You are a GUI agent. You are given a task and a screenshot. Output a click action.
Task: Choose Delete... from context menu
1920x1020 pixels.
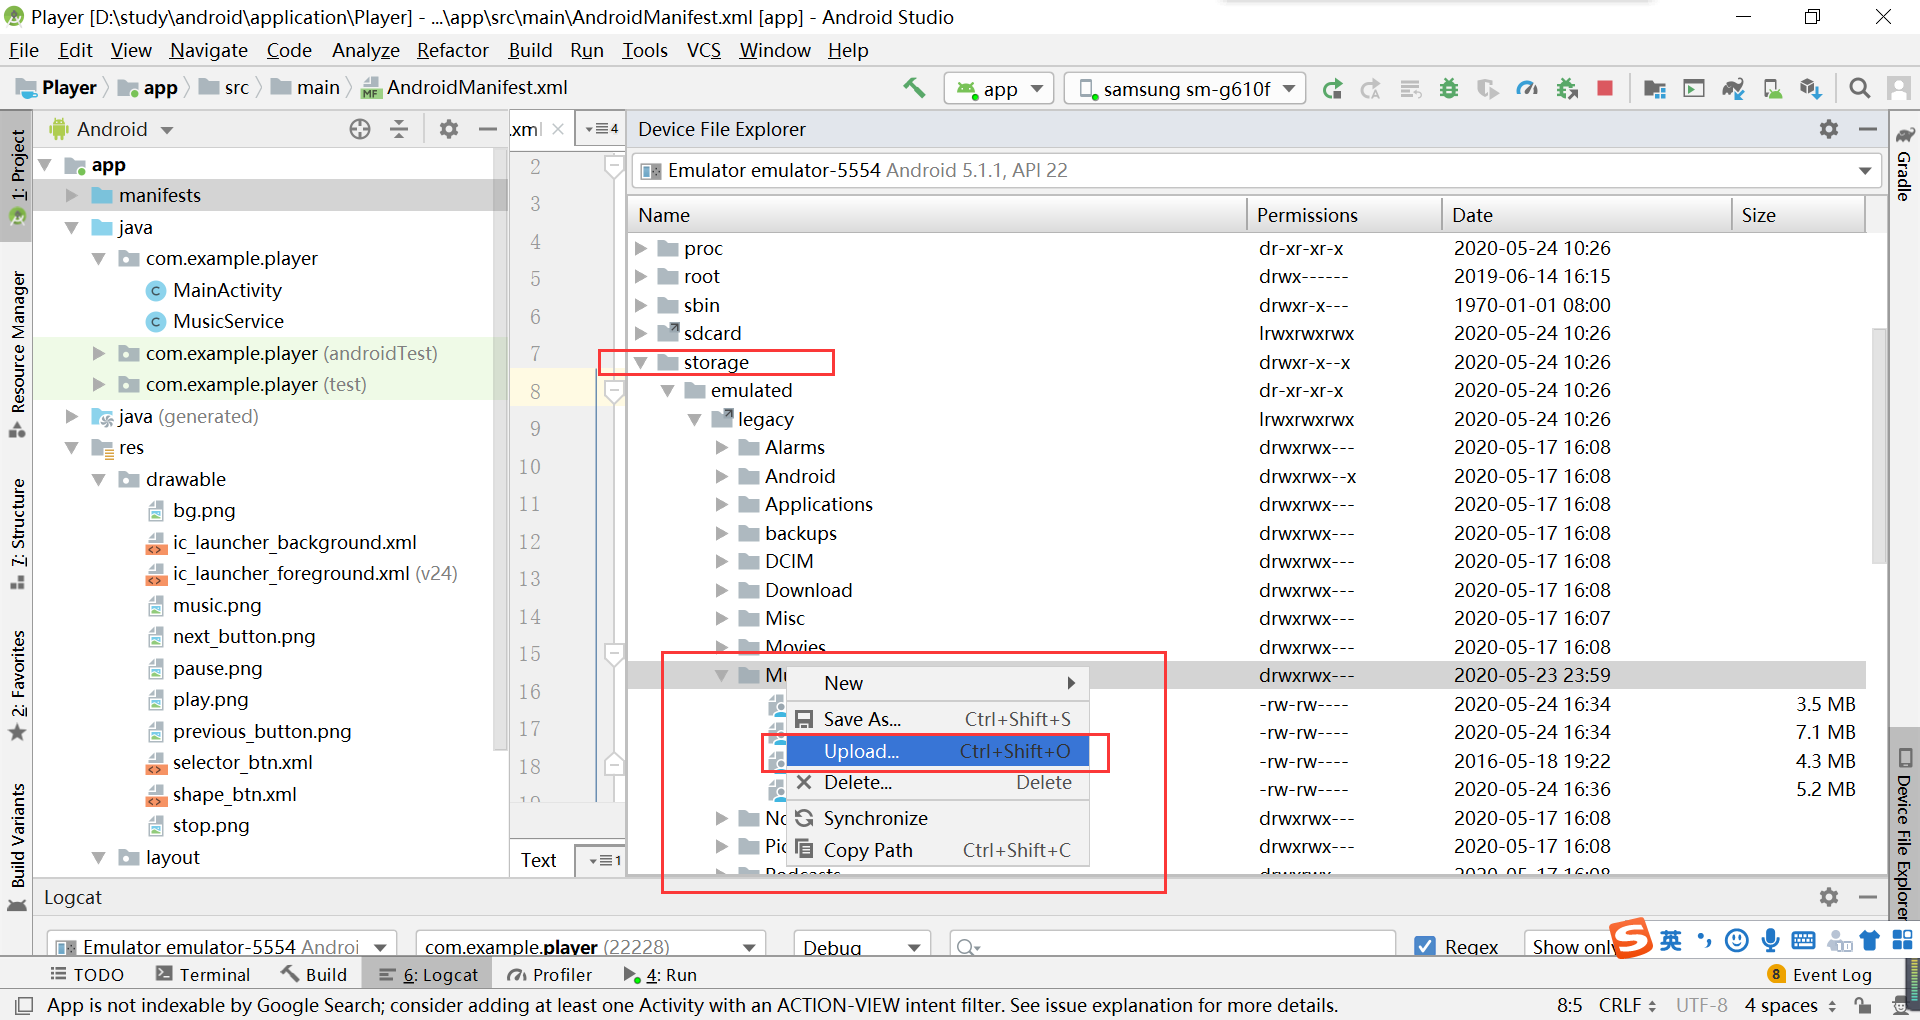pos(937,782)
